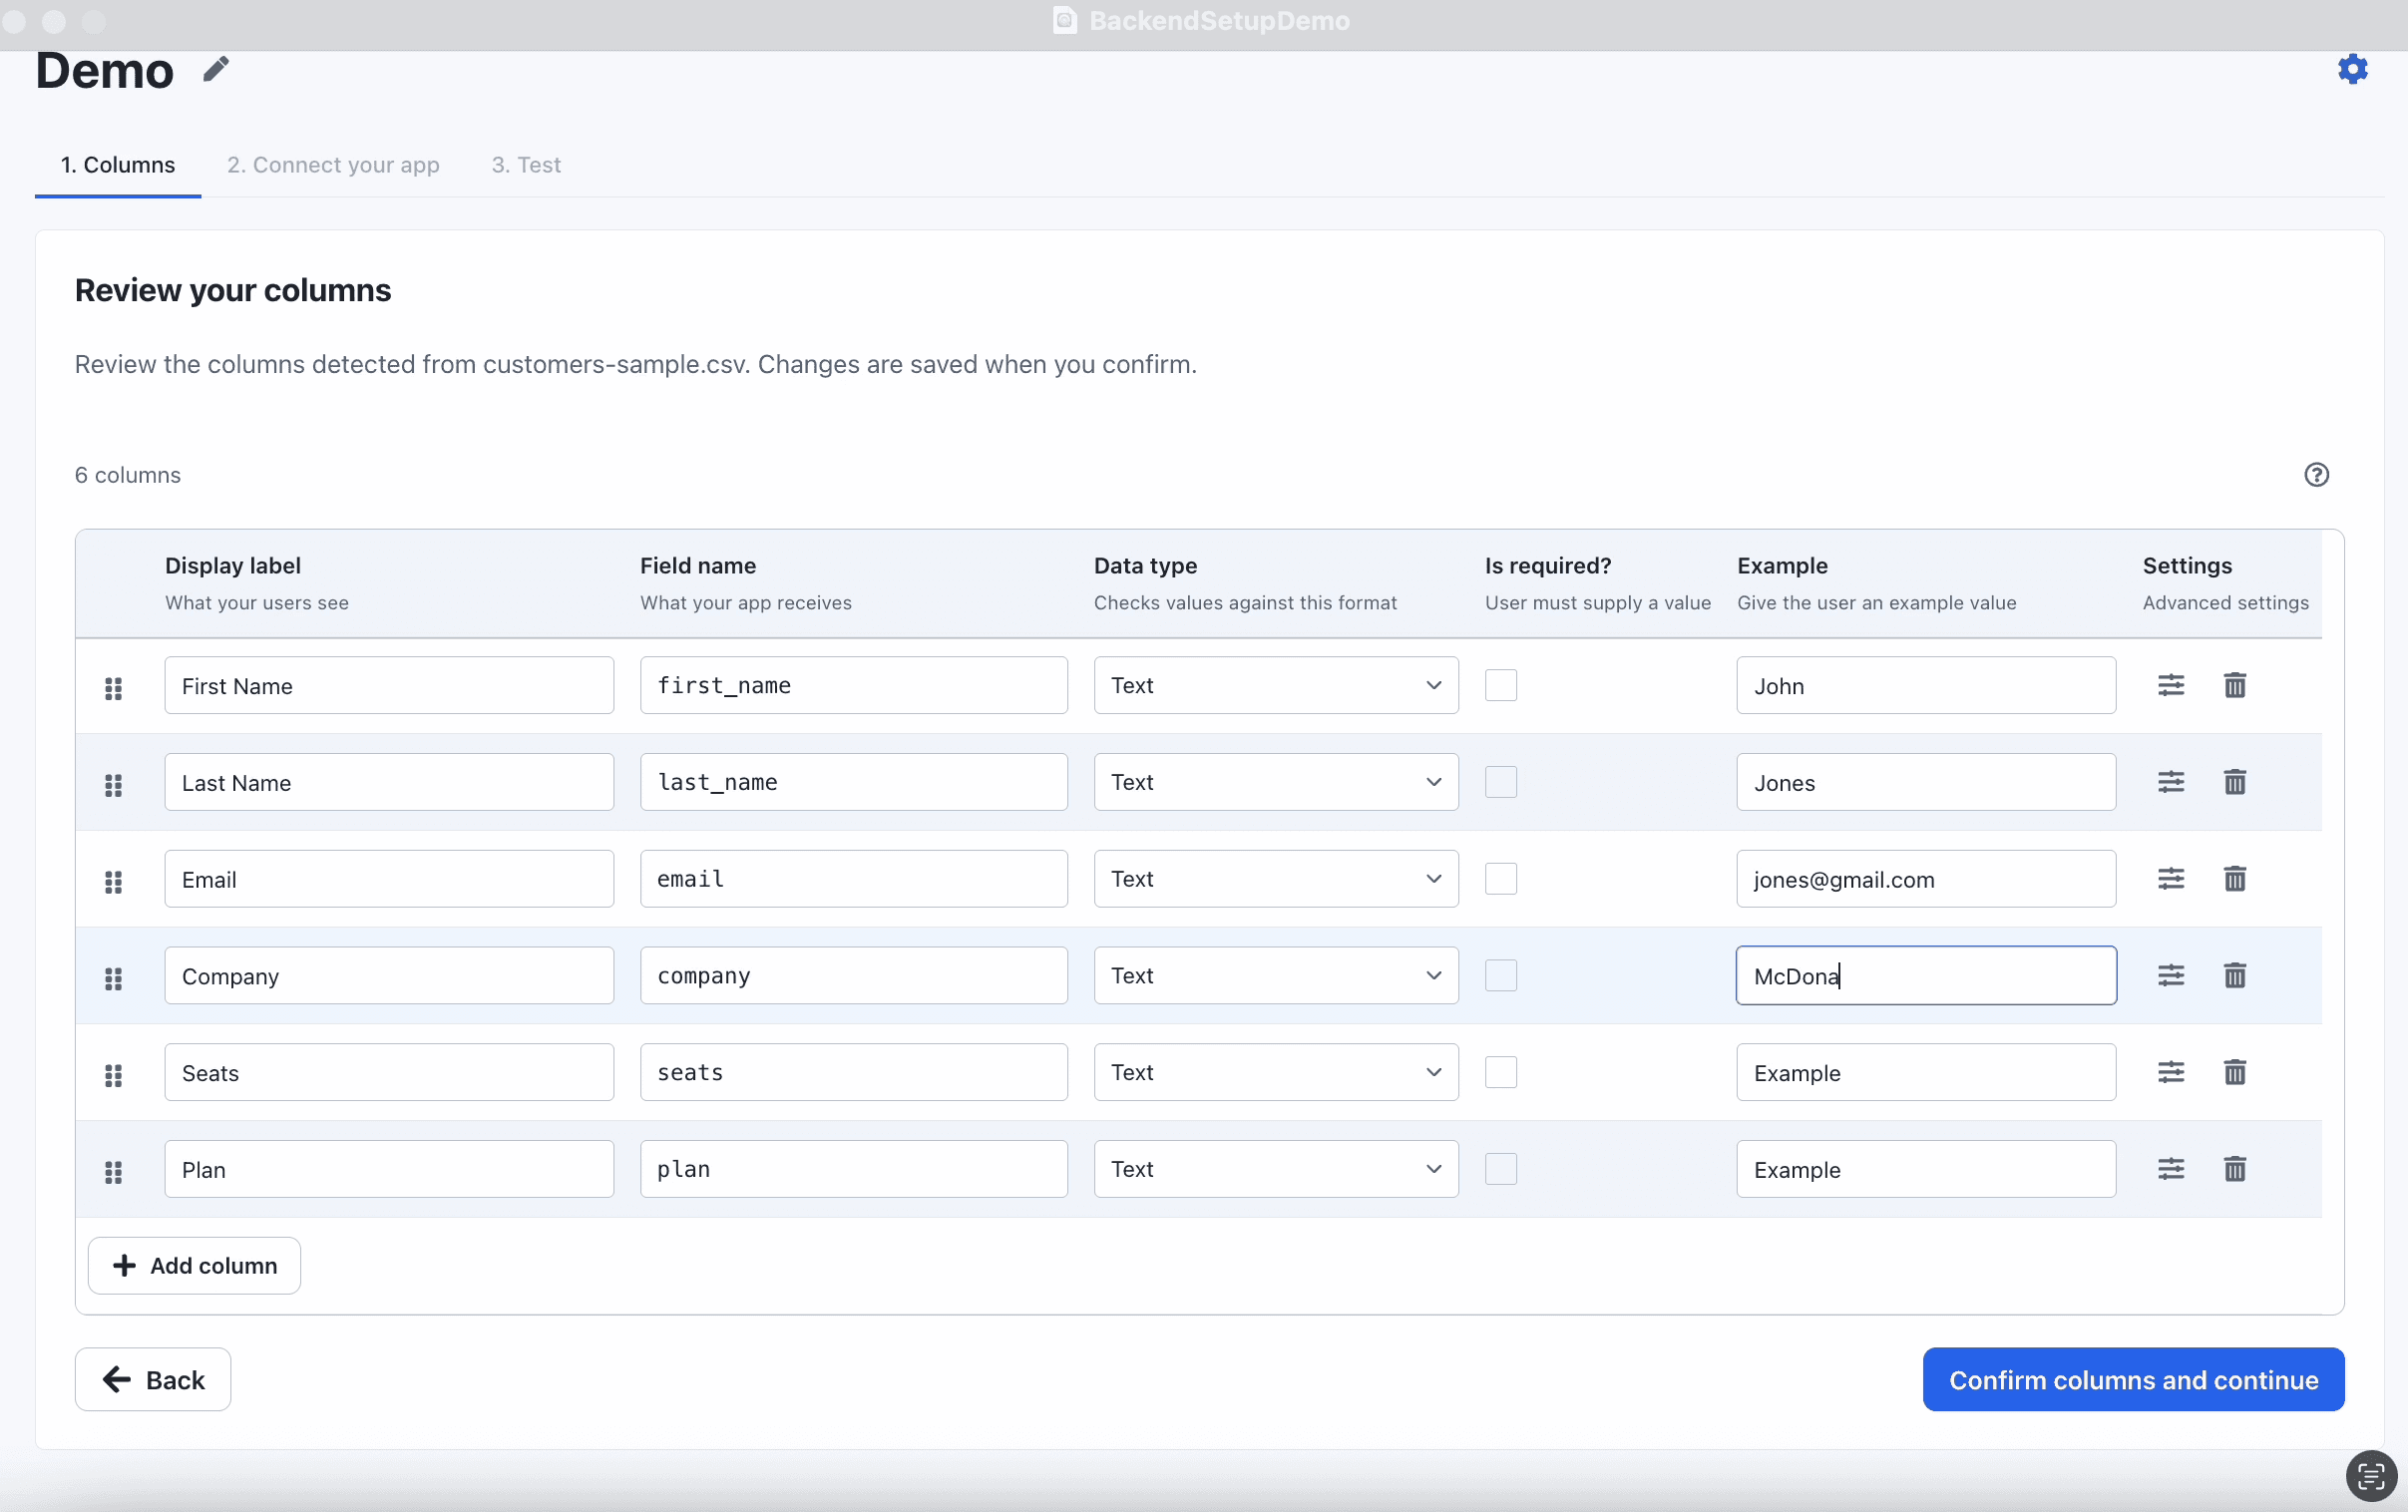Click the Company display label field
Screen dimensions: 2408x1512
click(x=389, y=975)
